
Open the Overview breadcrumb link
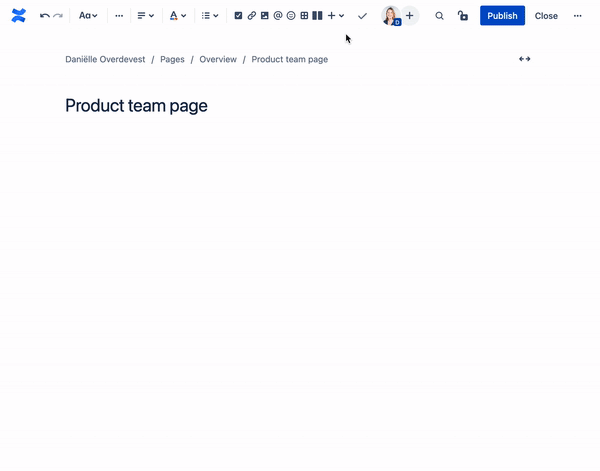pos(218,59)
